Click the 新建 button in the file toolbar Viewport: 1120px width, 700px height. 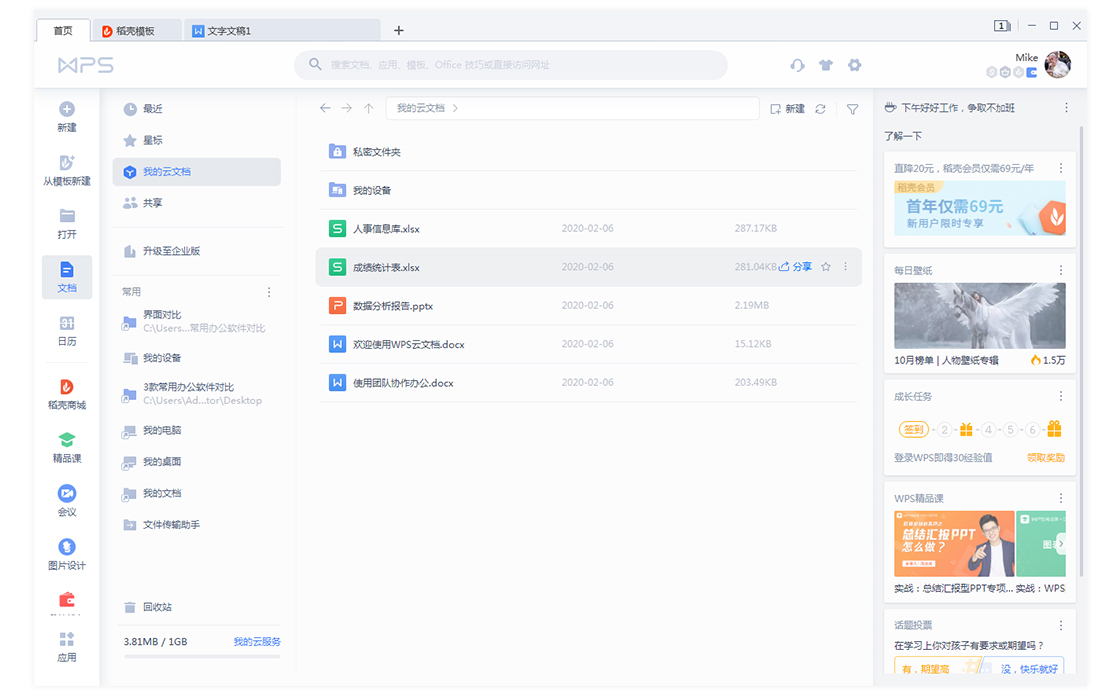point(787,109)
